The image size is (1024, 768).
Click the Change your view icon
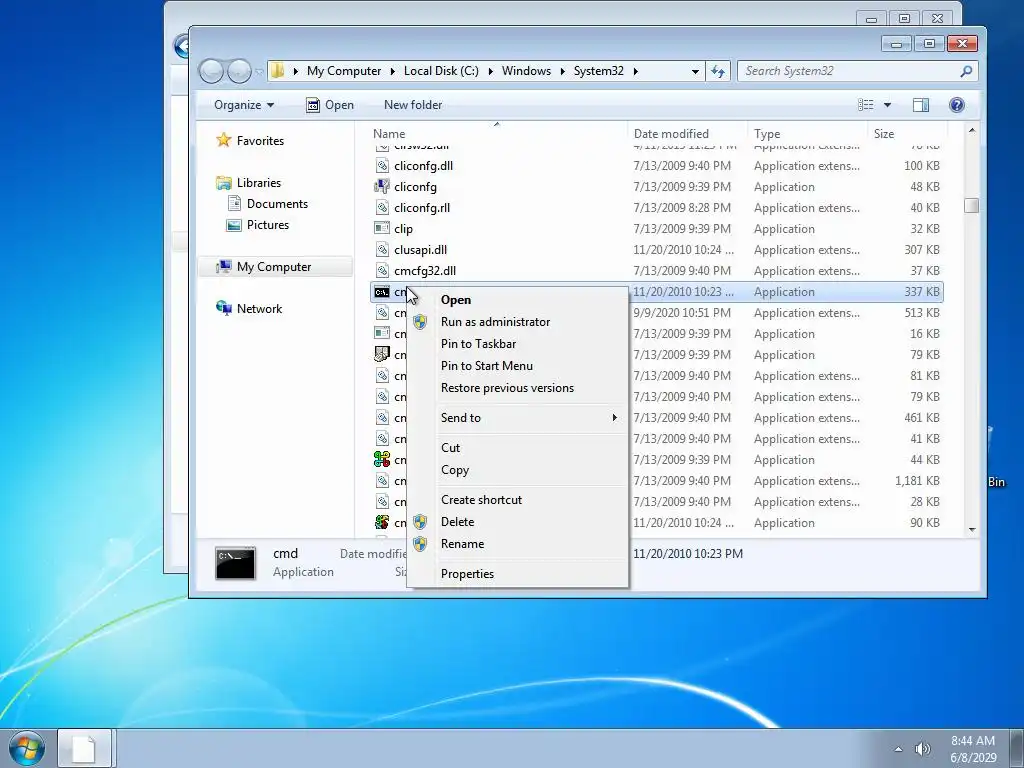pyautogui.click(x=865, y=104)
